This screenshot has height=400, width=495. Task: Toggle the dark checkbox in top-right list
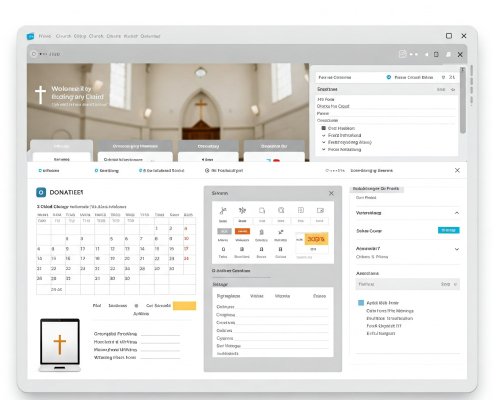pyautogui.click(x=323, y=128)
